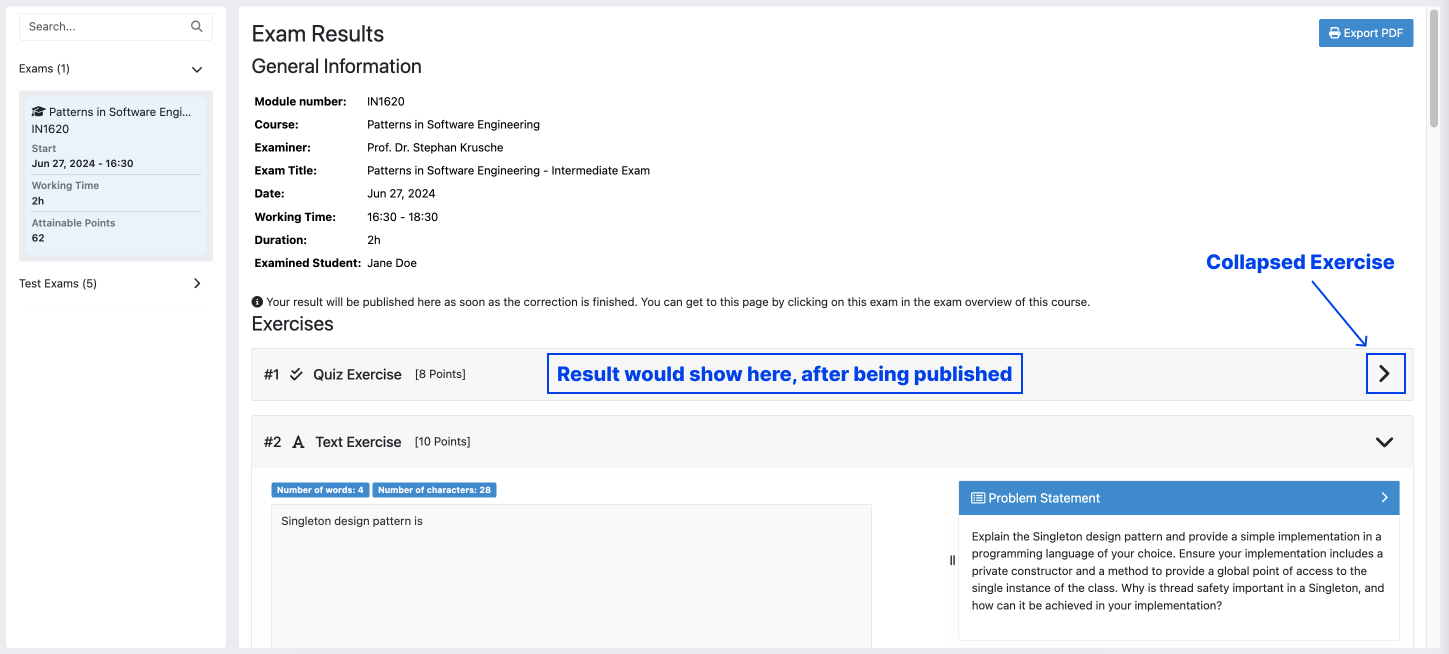Click the graduation cap exam icon

pos(38,112)
